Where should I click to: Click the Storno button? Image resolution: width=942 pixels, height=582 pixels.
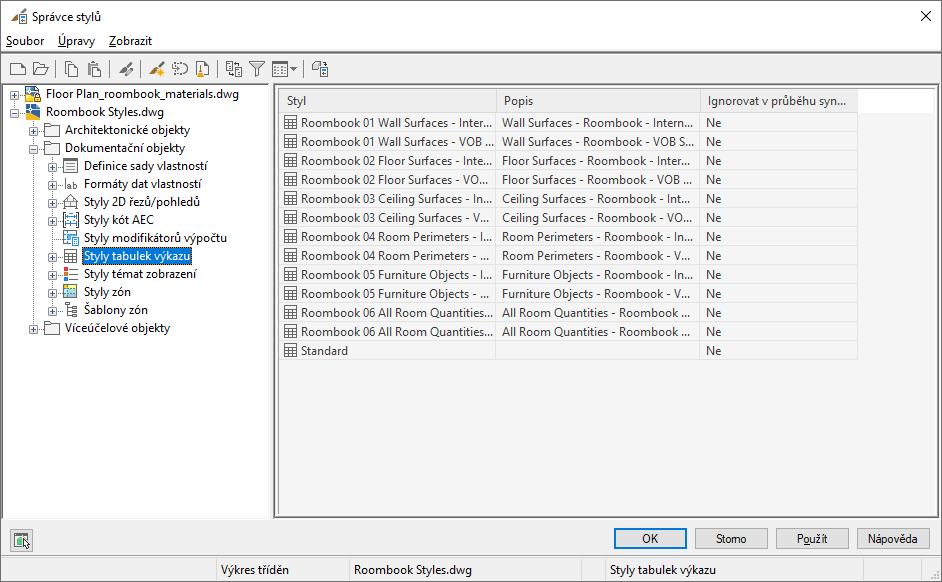pos(731,539)
